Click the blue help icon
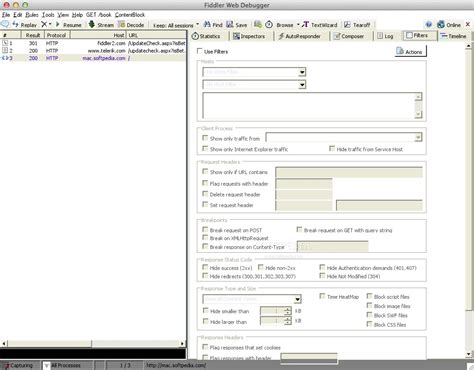 tap(429, 25)
